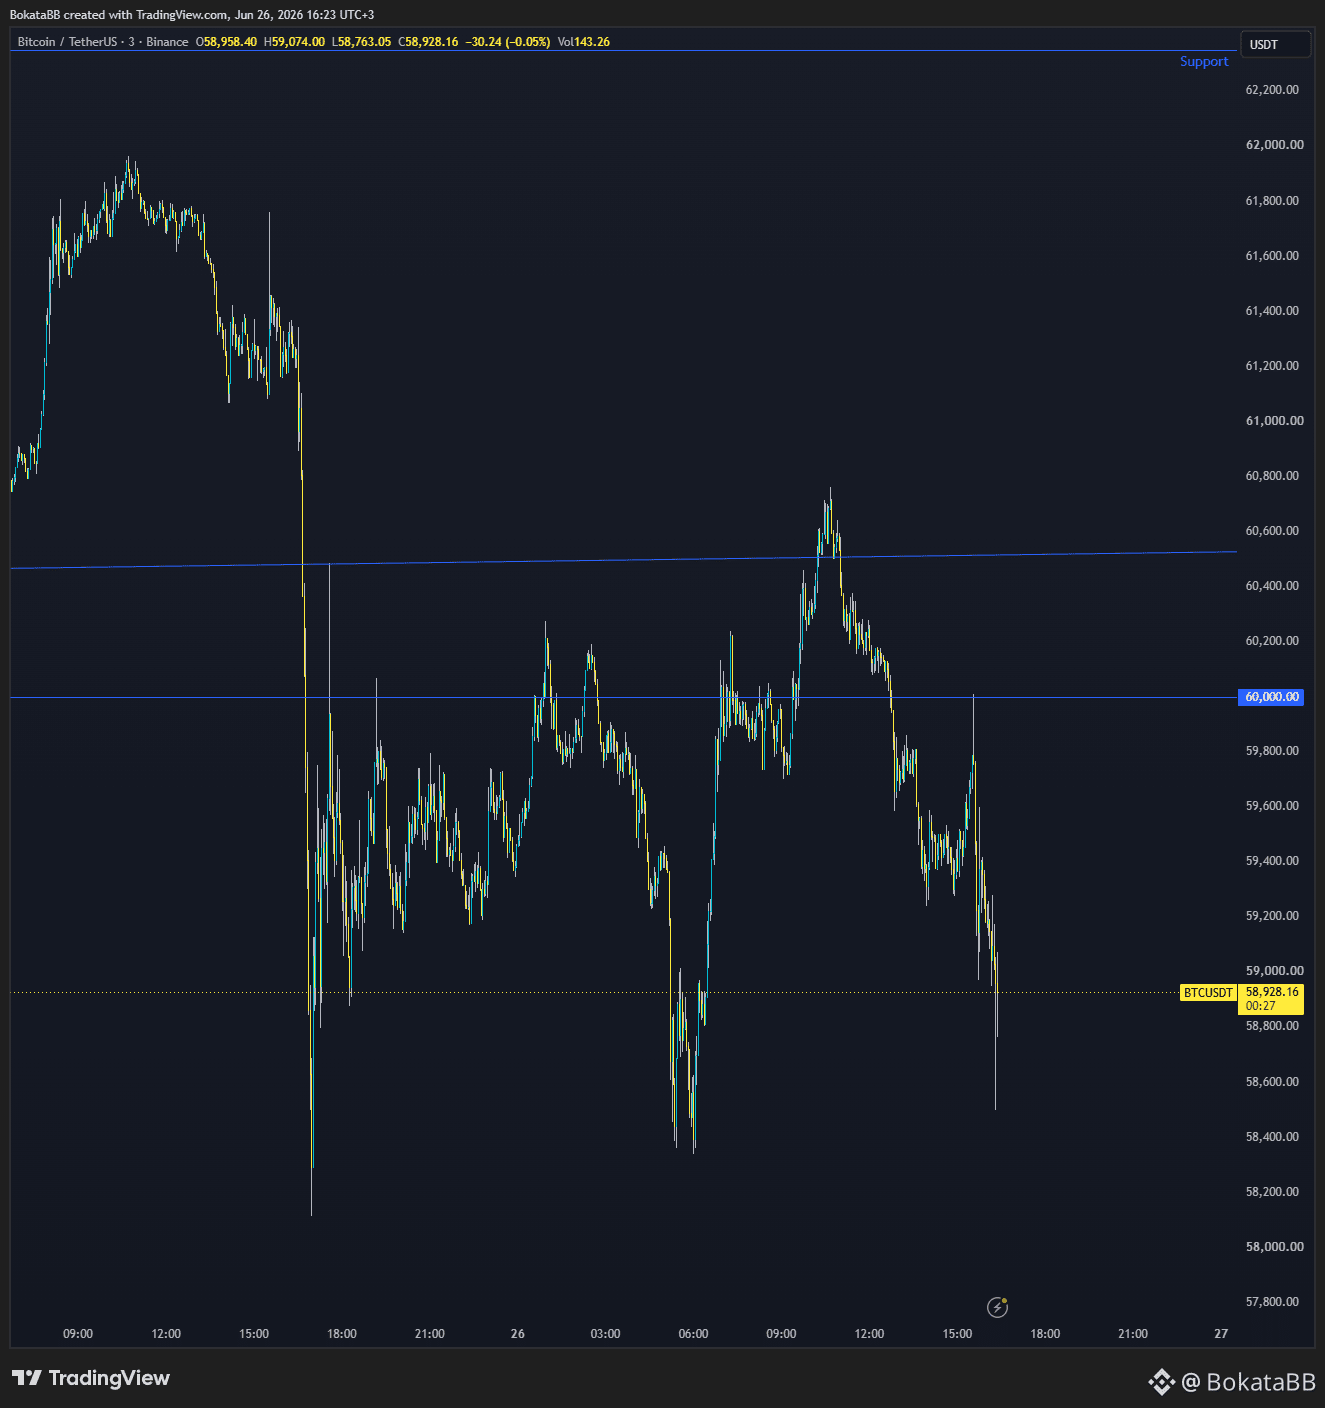1325x1408 pixels.
Task: Click the 61,400.00 price axis label
Action: pyautogui.click(x=1272, y=311)
